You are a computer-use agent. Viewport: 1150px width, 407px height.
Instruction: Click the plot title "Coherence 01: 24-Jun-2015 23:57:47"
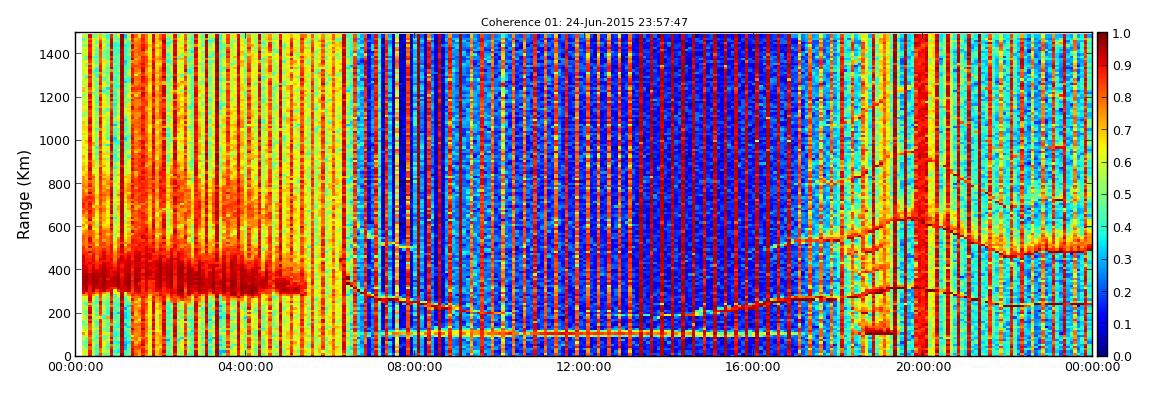point(585,23)
